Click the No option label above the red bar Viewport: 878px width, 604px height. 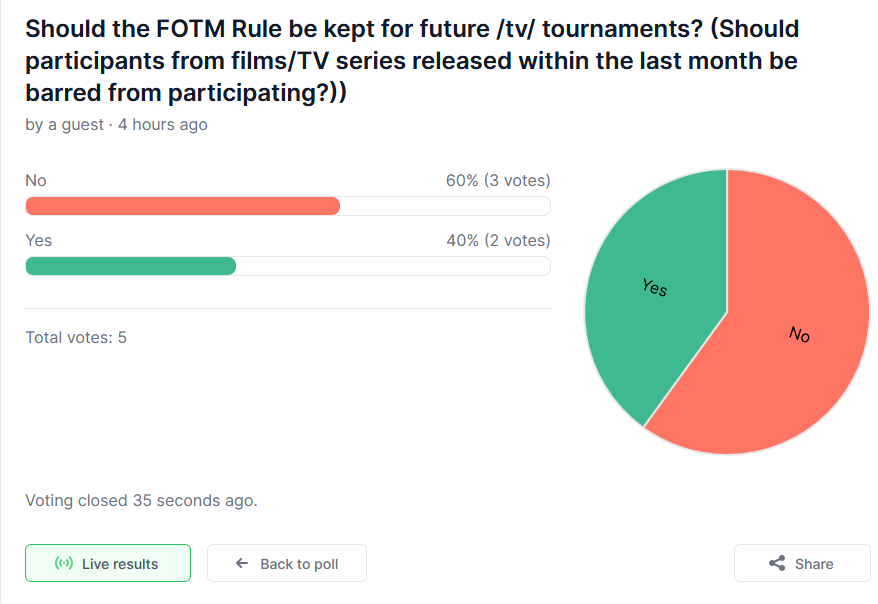36,181
